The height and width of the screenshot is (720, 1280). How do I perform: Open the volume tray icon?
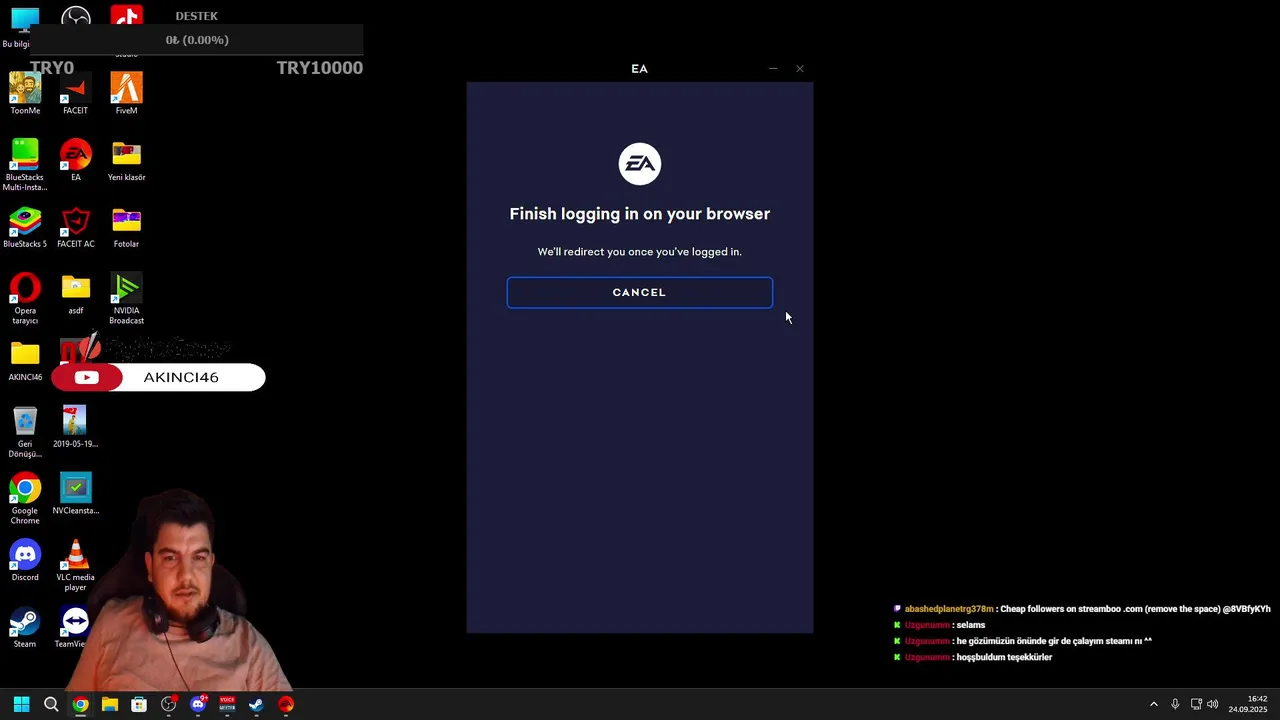coord(1213,704)
